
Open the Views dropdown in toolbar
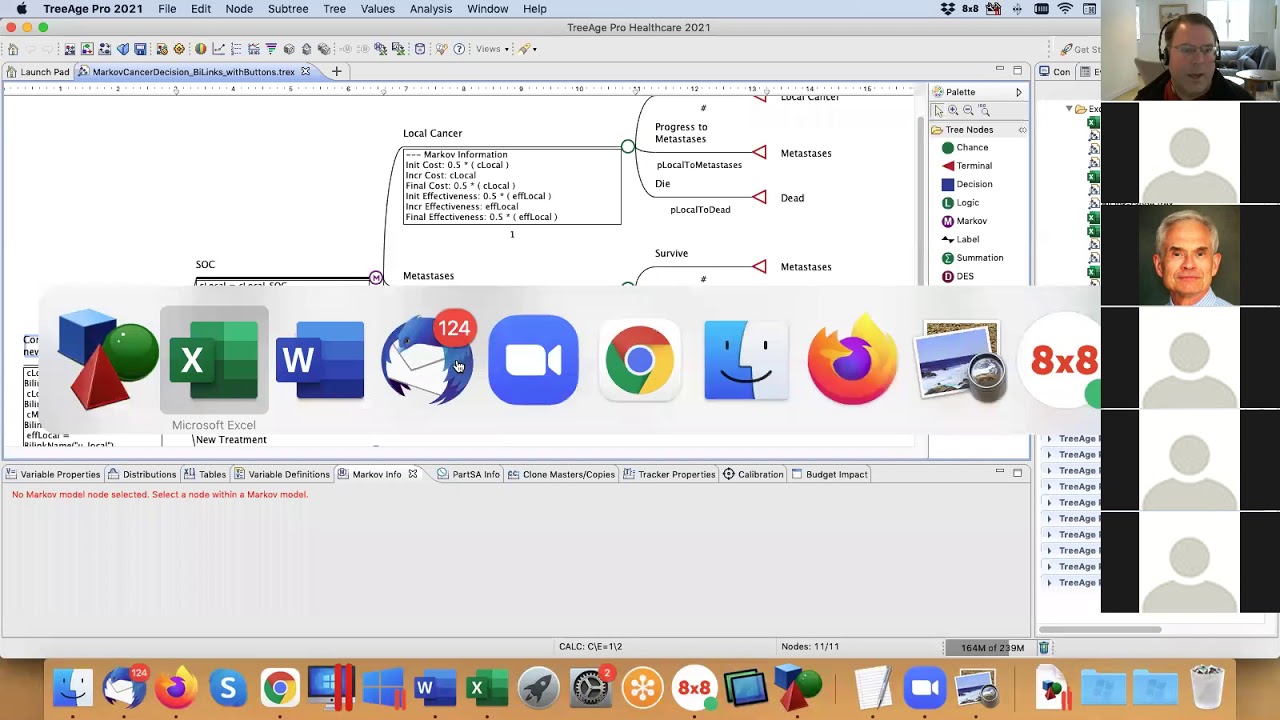(492, 49)
